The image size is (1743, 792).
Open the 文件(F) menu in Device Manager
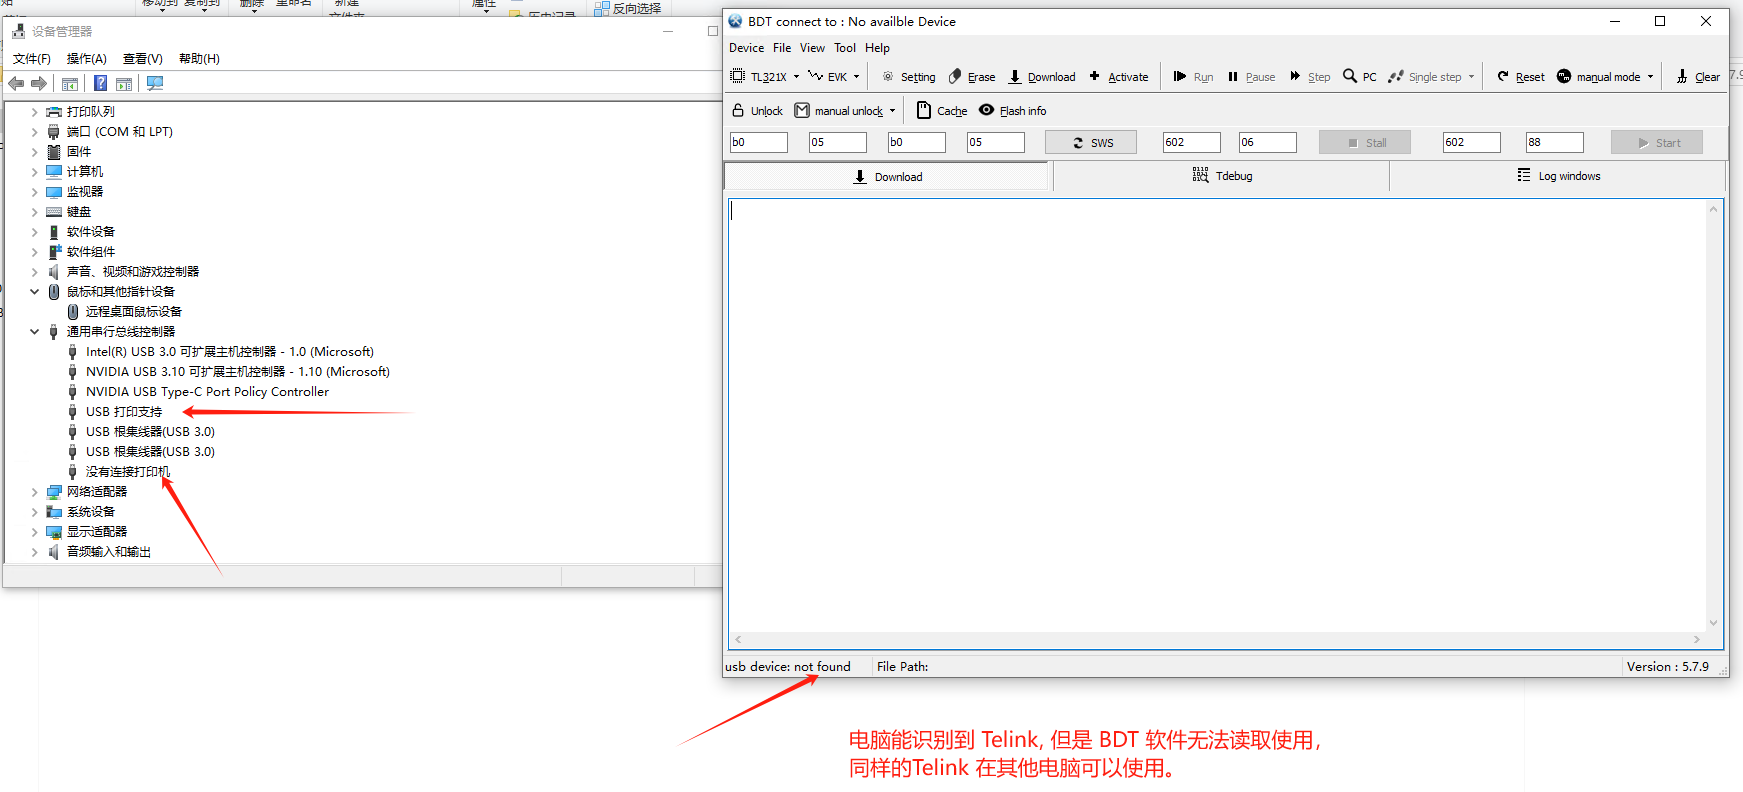pyautogui.click(x=32, y=59)
